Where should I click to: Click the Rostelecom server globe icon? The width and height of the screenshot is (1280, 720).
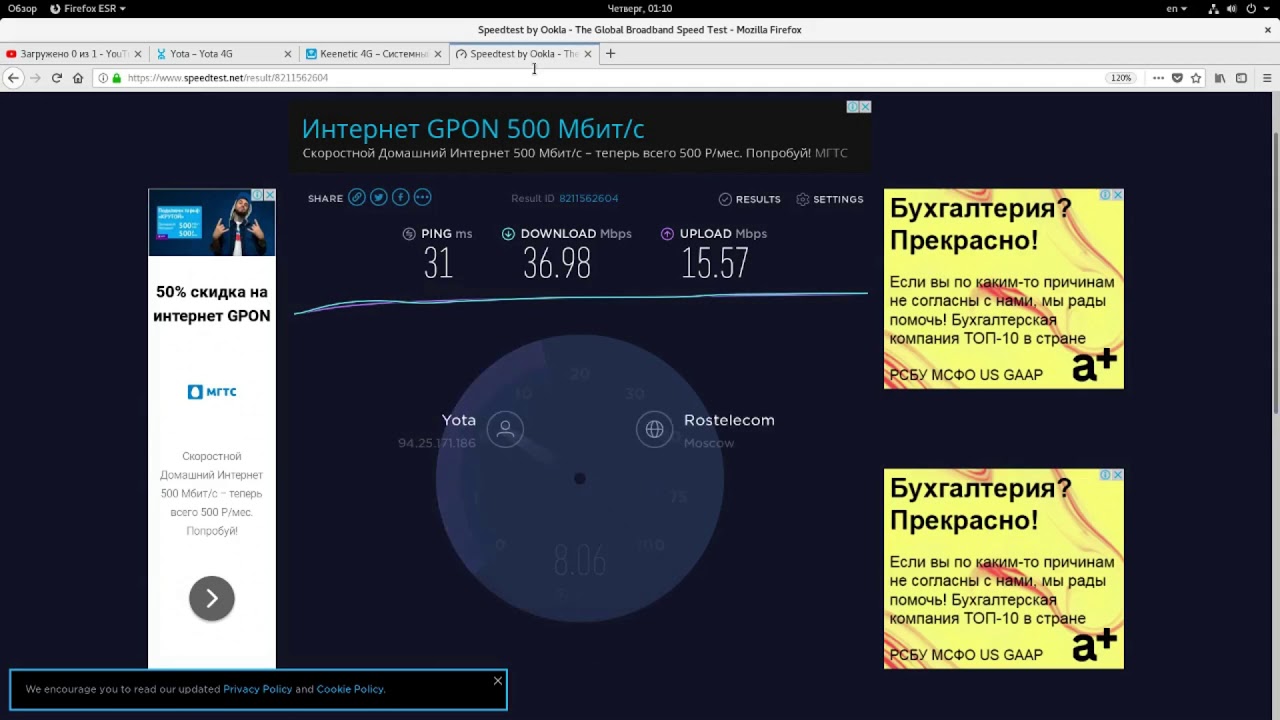(654, 429)
